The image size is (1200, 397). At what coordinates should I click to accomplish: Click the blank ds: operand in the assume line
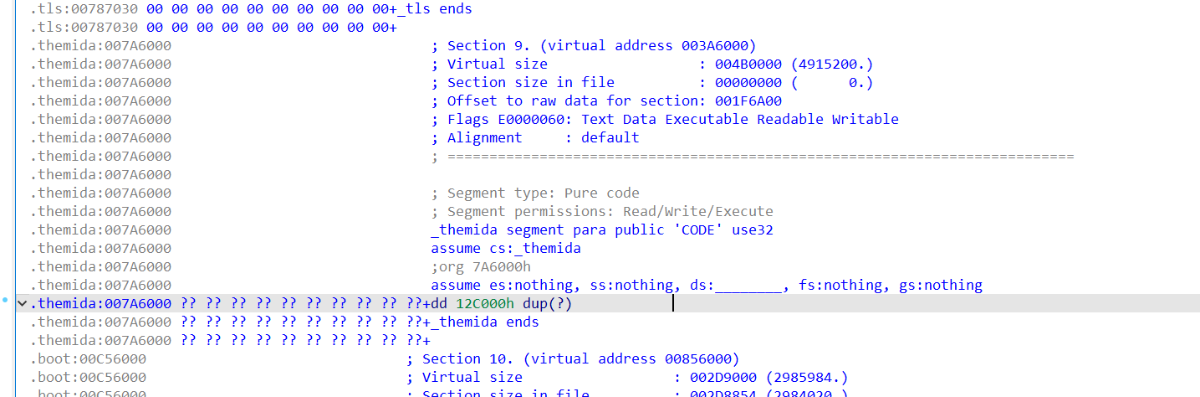pyautogui.click(x=748, y=285)
